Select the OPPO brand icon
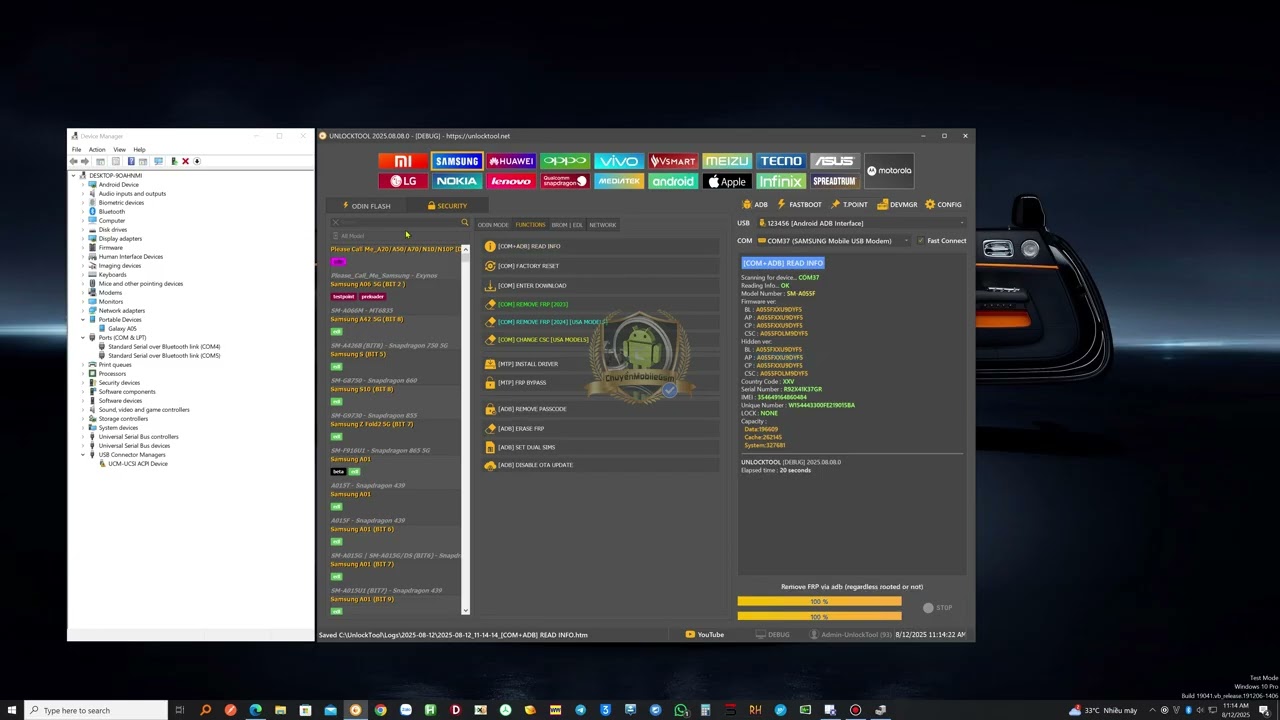 pyautogui.click(x=565, y=161)
